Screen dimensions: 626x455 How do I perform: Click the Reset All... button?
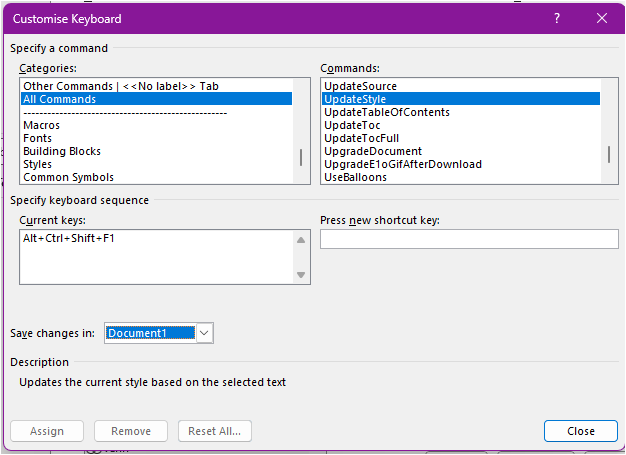click(215, 431)
